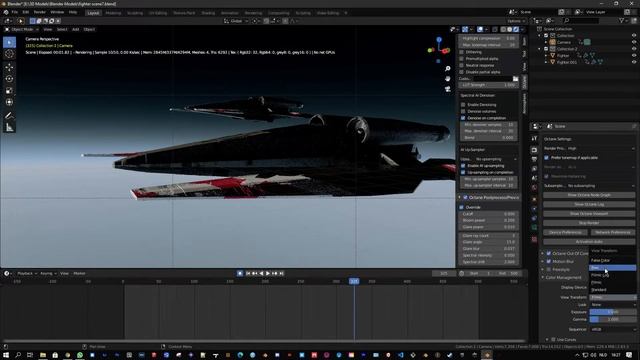640x360 pixels.
Task: Select the Move tool
Action: click(x=9, y=67)
